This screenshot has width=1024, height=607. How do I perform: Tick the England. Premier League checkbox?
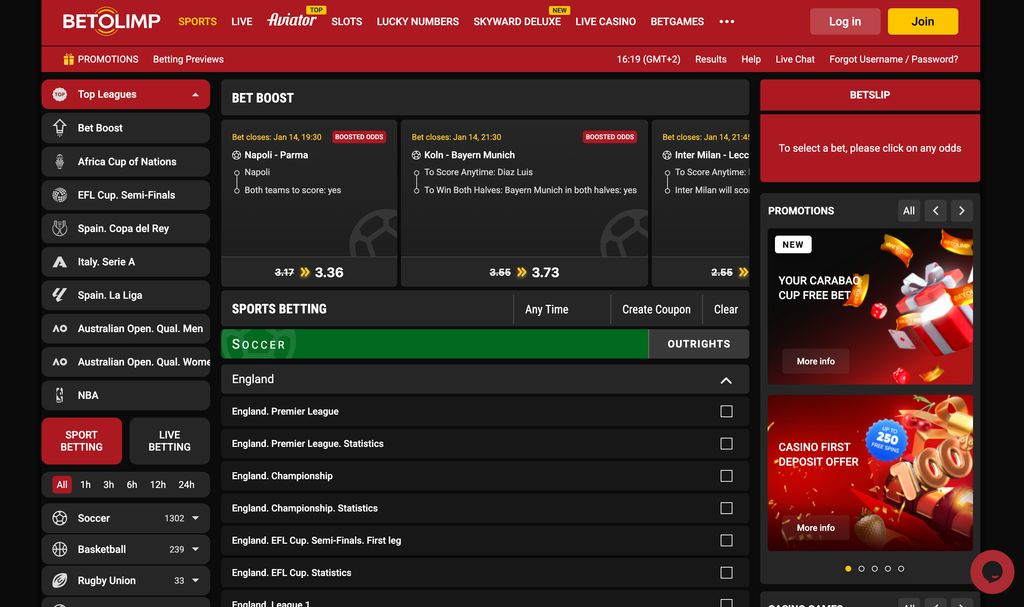click(726, 412)
